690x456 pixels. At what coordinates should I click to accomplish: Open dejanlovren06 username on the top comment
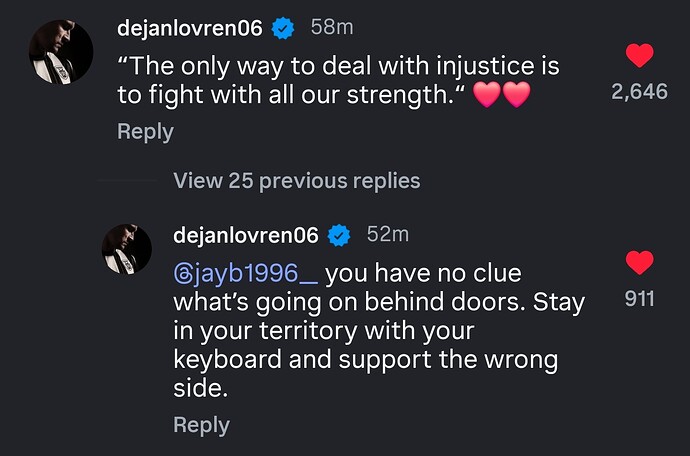coord(190,29)
